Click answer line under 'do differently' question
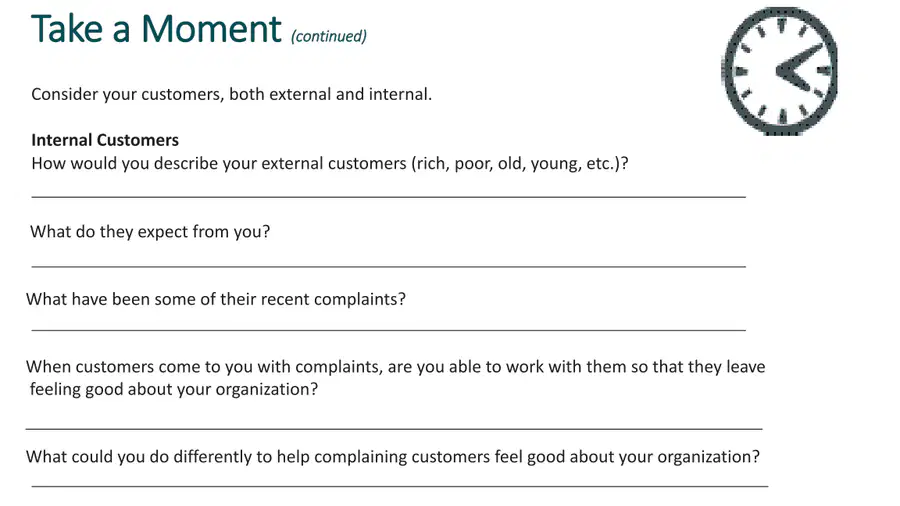Image resolution: width=900 pixels, height=506 pixels. (x=399, y=486)
